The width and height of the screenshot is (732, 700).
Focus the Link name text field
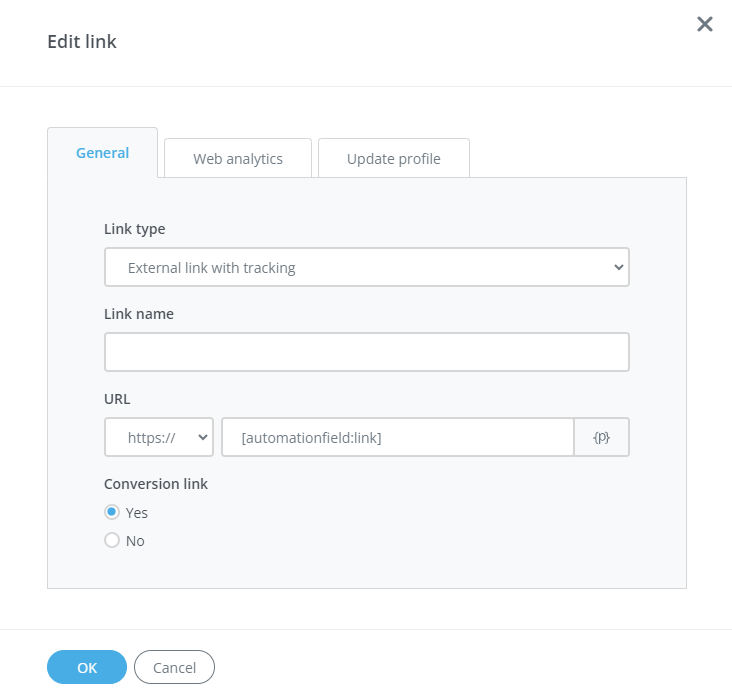tap(366, 352)
